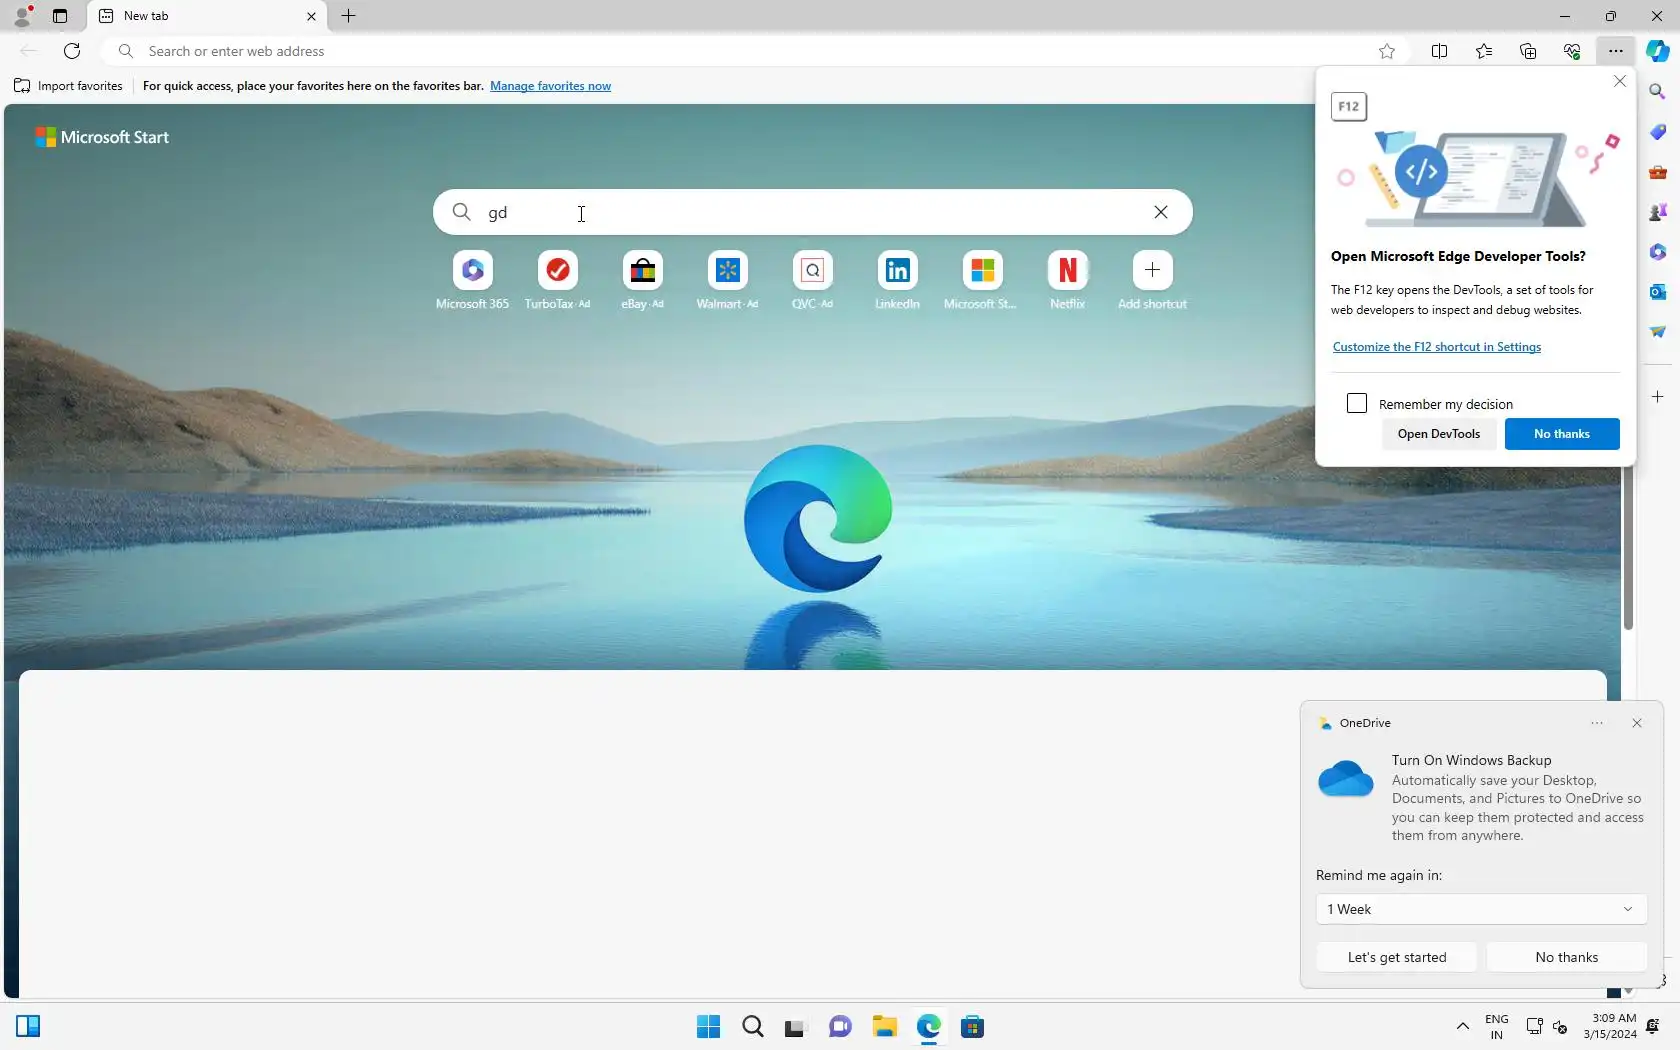Open the sidebar Outlook icon
The image size is (1680, 1050).
click(x=1658, y=292)
